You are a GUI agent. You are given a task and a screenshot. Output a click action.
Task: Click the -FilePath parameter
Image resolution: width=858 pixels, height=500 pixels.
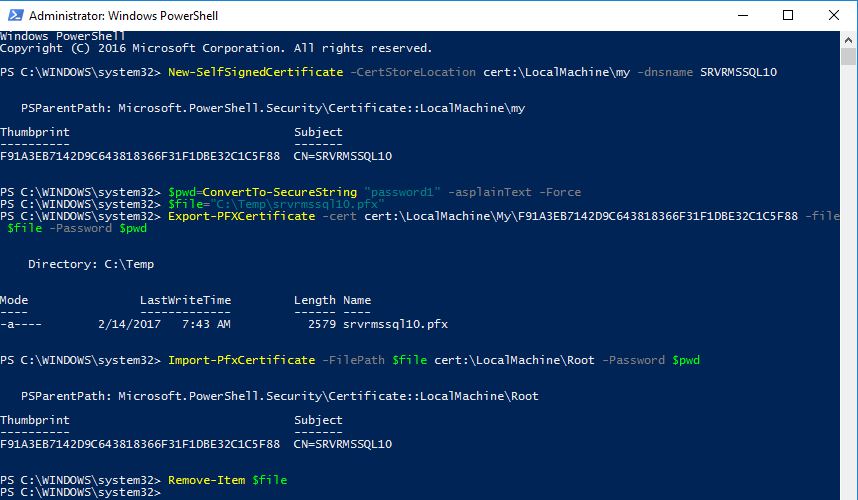tap(353, 361)
